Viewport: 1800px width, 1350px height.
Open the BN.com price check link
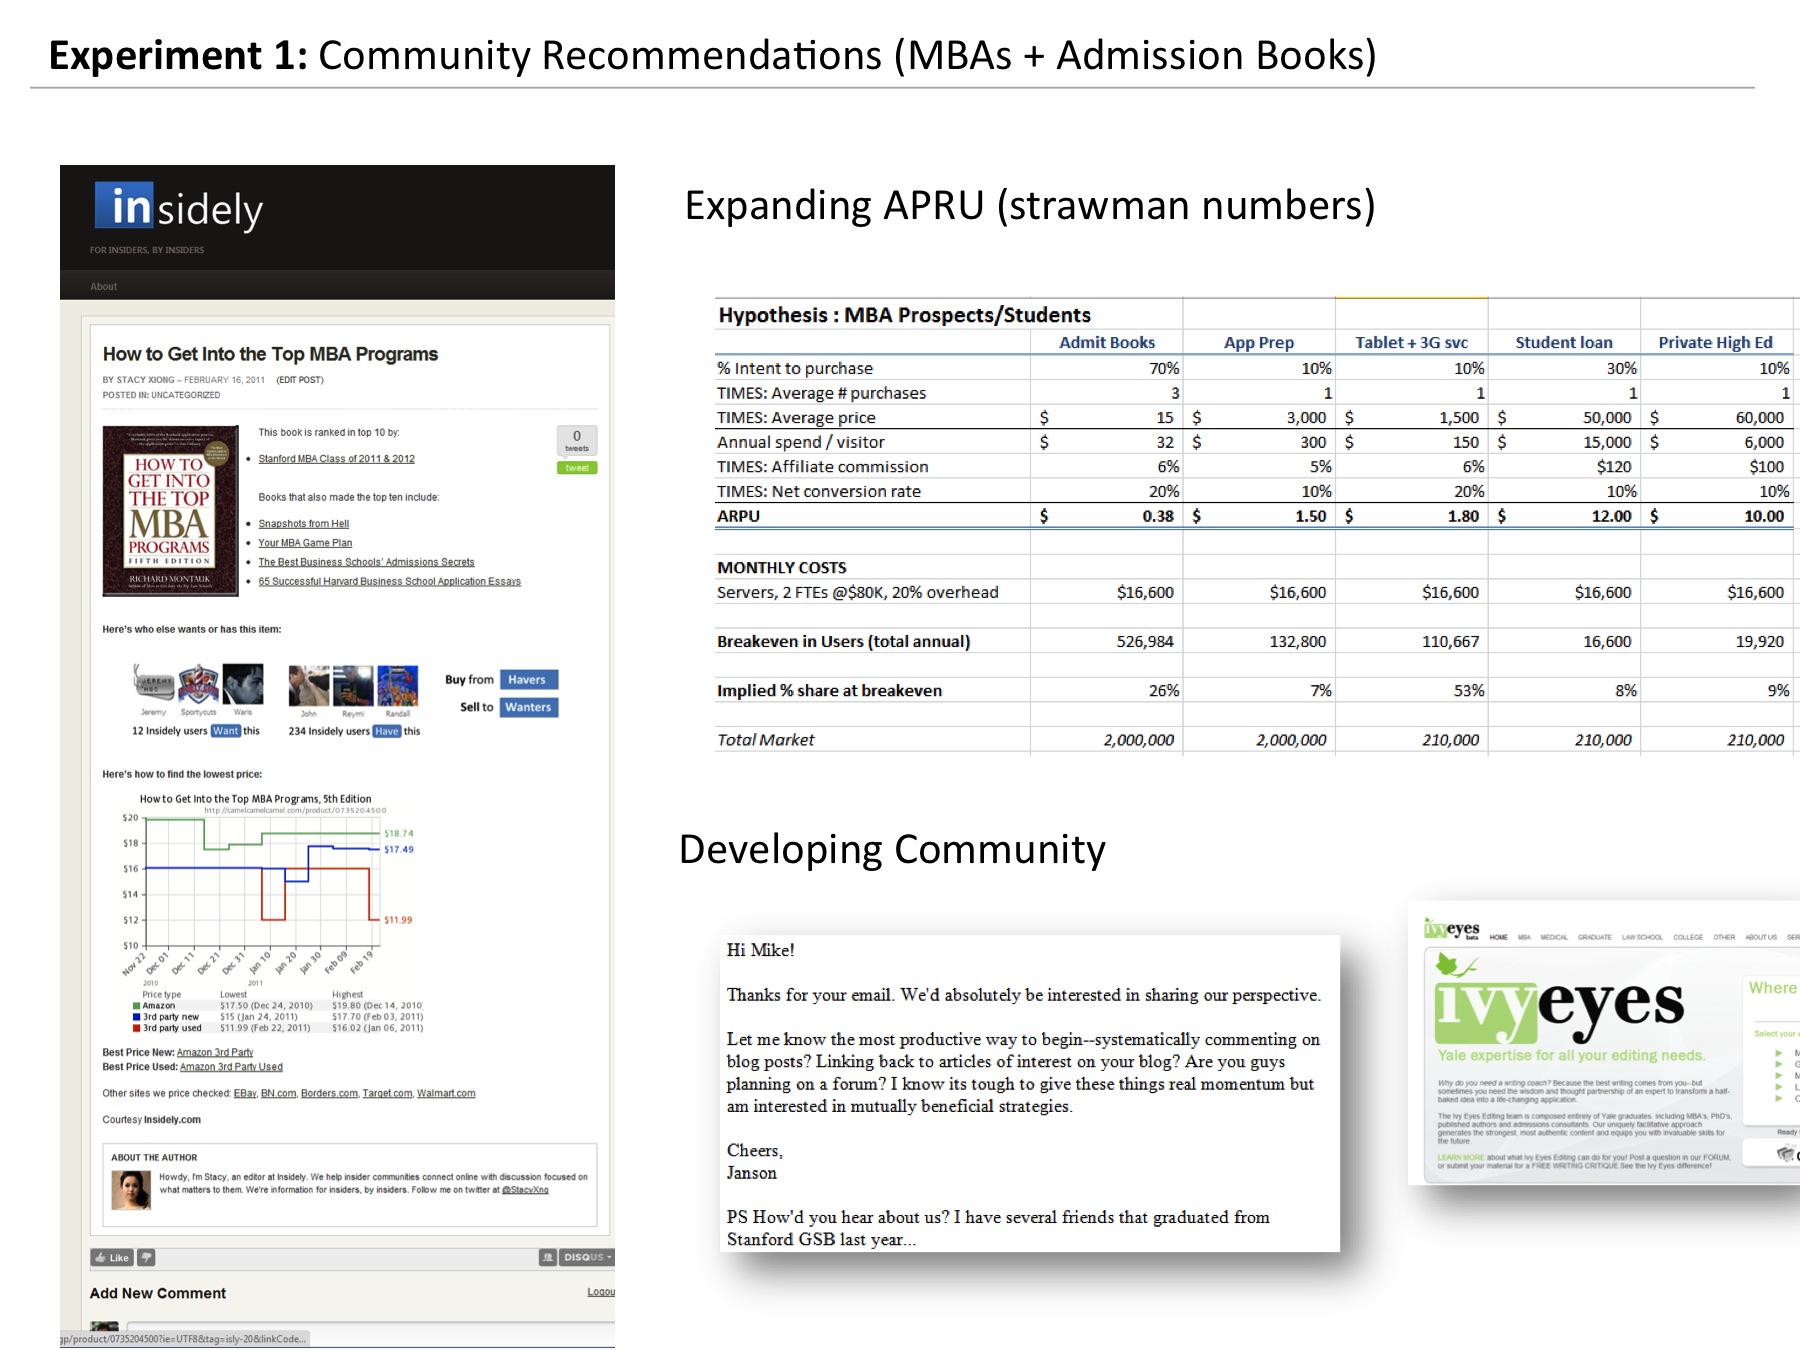[278, 1093]
